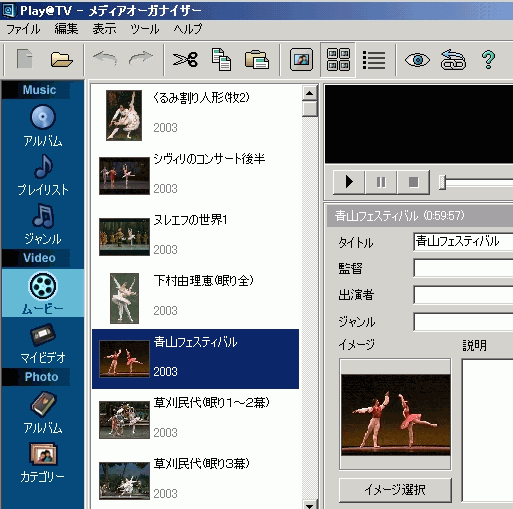513x509 pixels.
Task: Click the イメージ選択 button
Action: tap(395, 490)
